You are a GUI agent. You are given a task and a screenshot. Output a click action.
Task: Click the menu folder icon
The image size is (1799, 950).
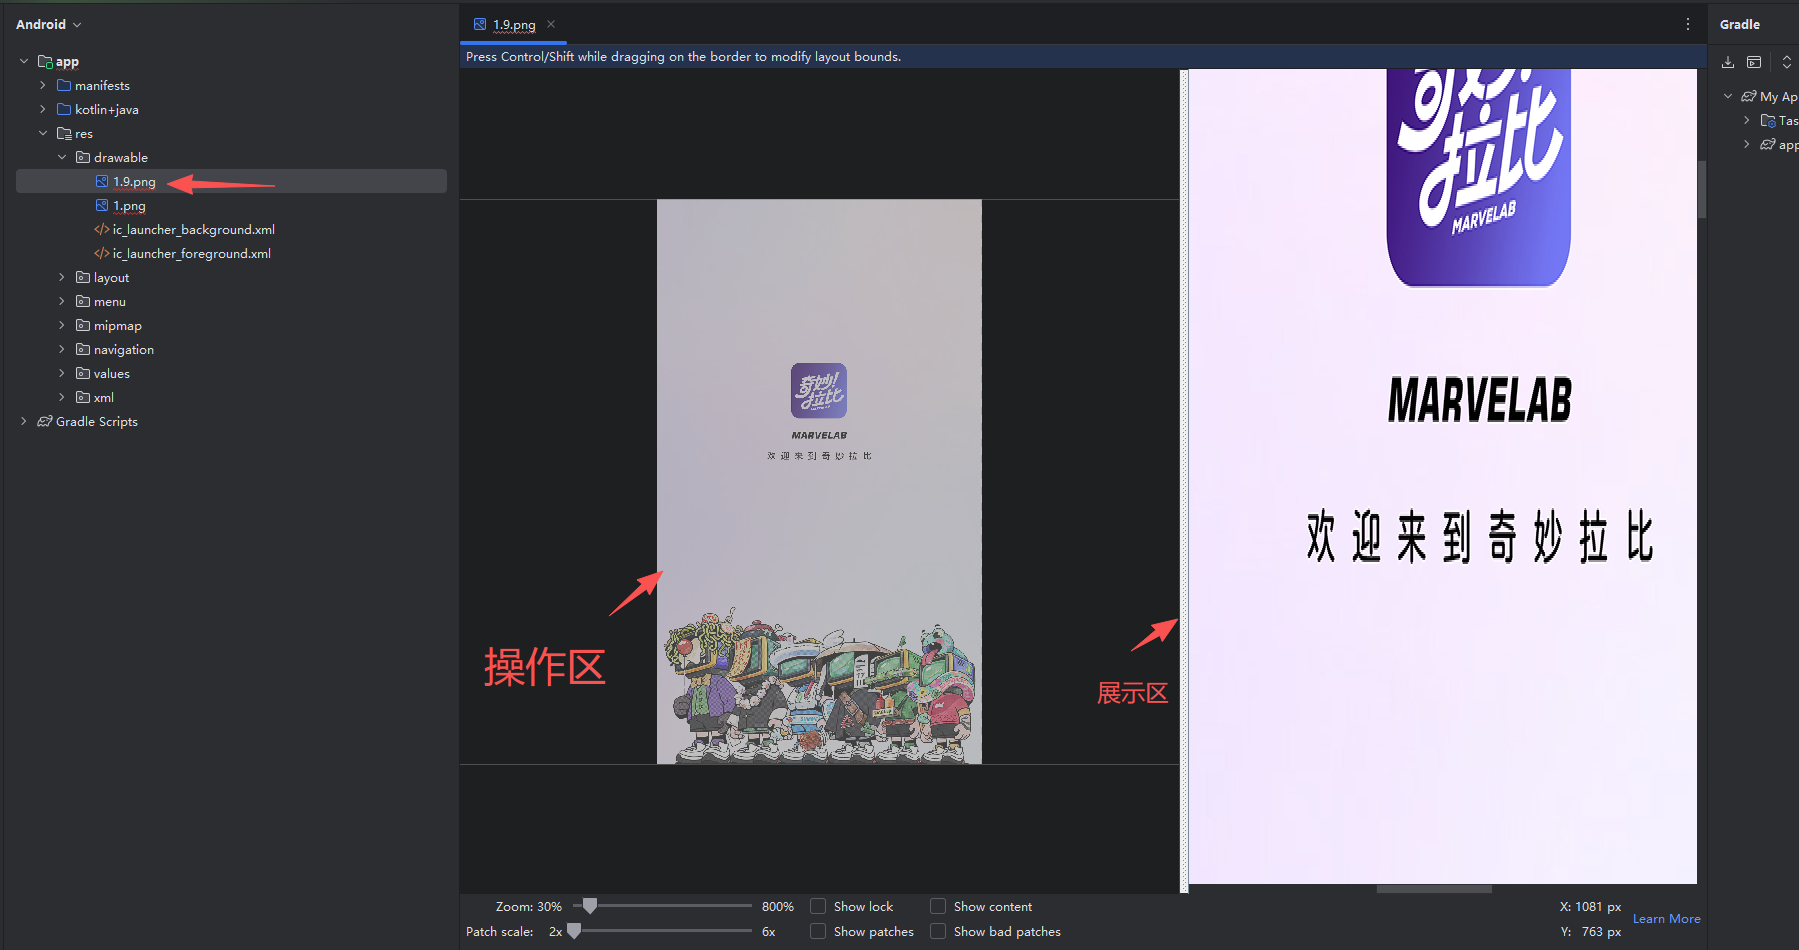[83, 301]
